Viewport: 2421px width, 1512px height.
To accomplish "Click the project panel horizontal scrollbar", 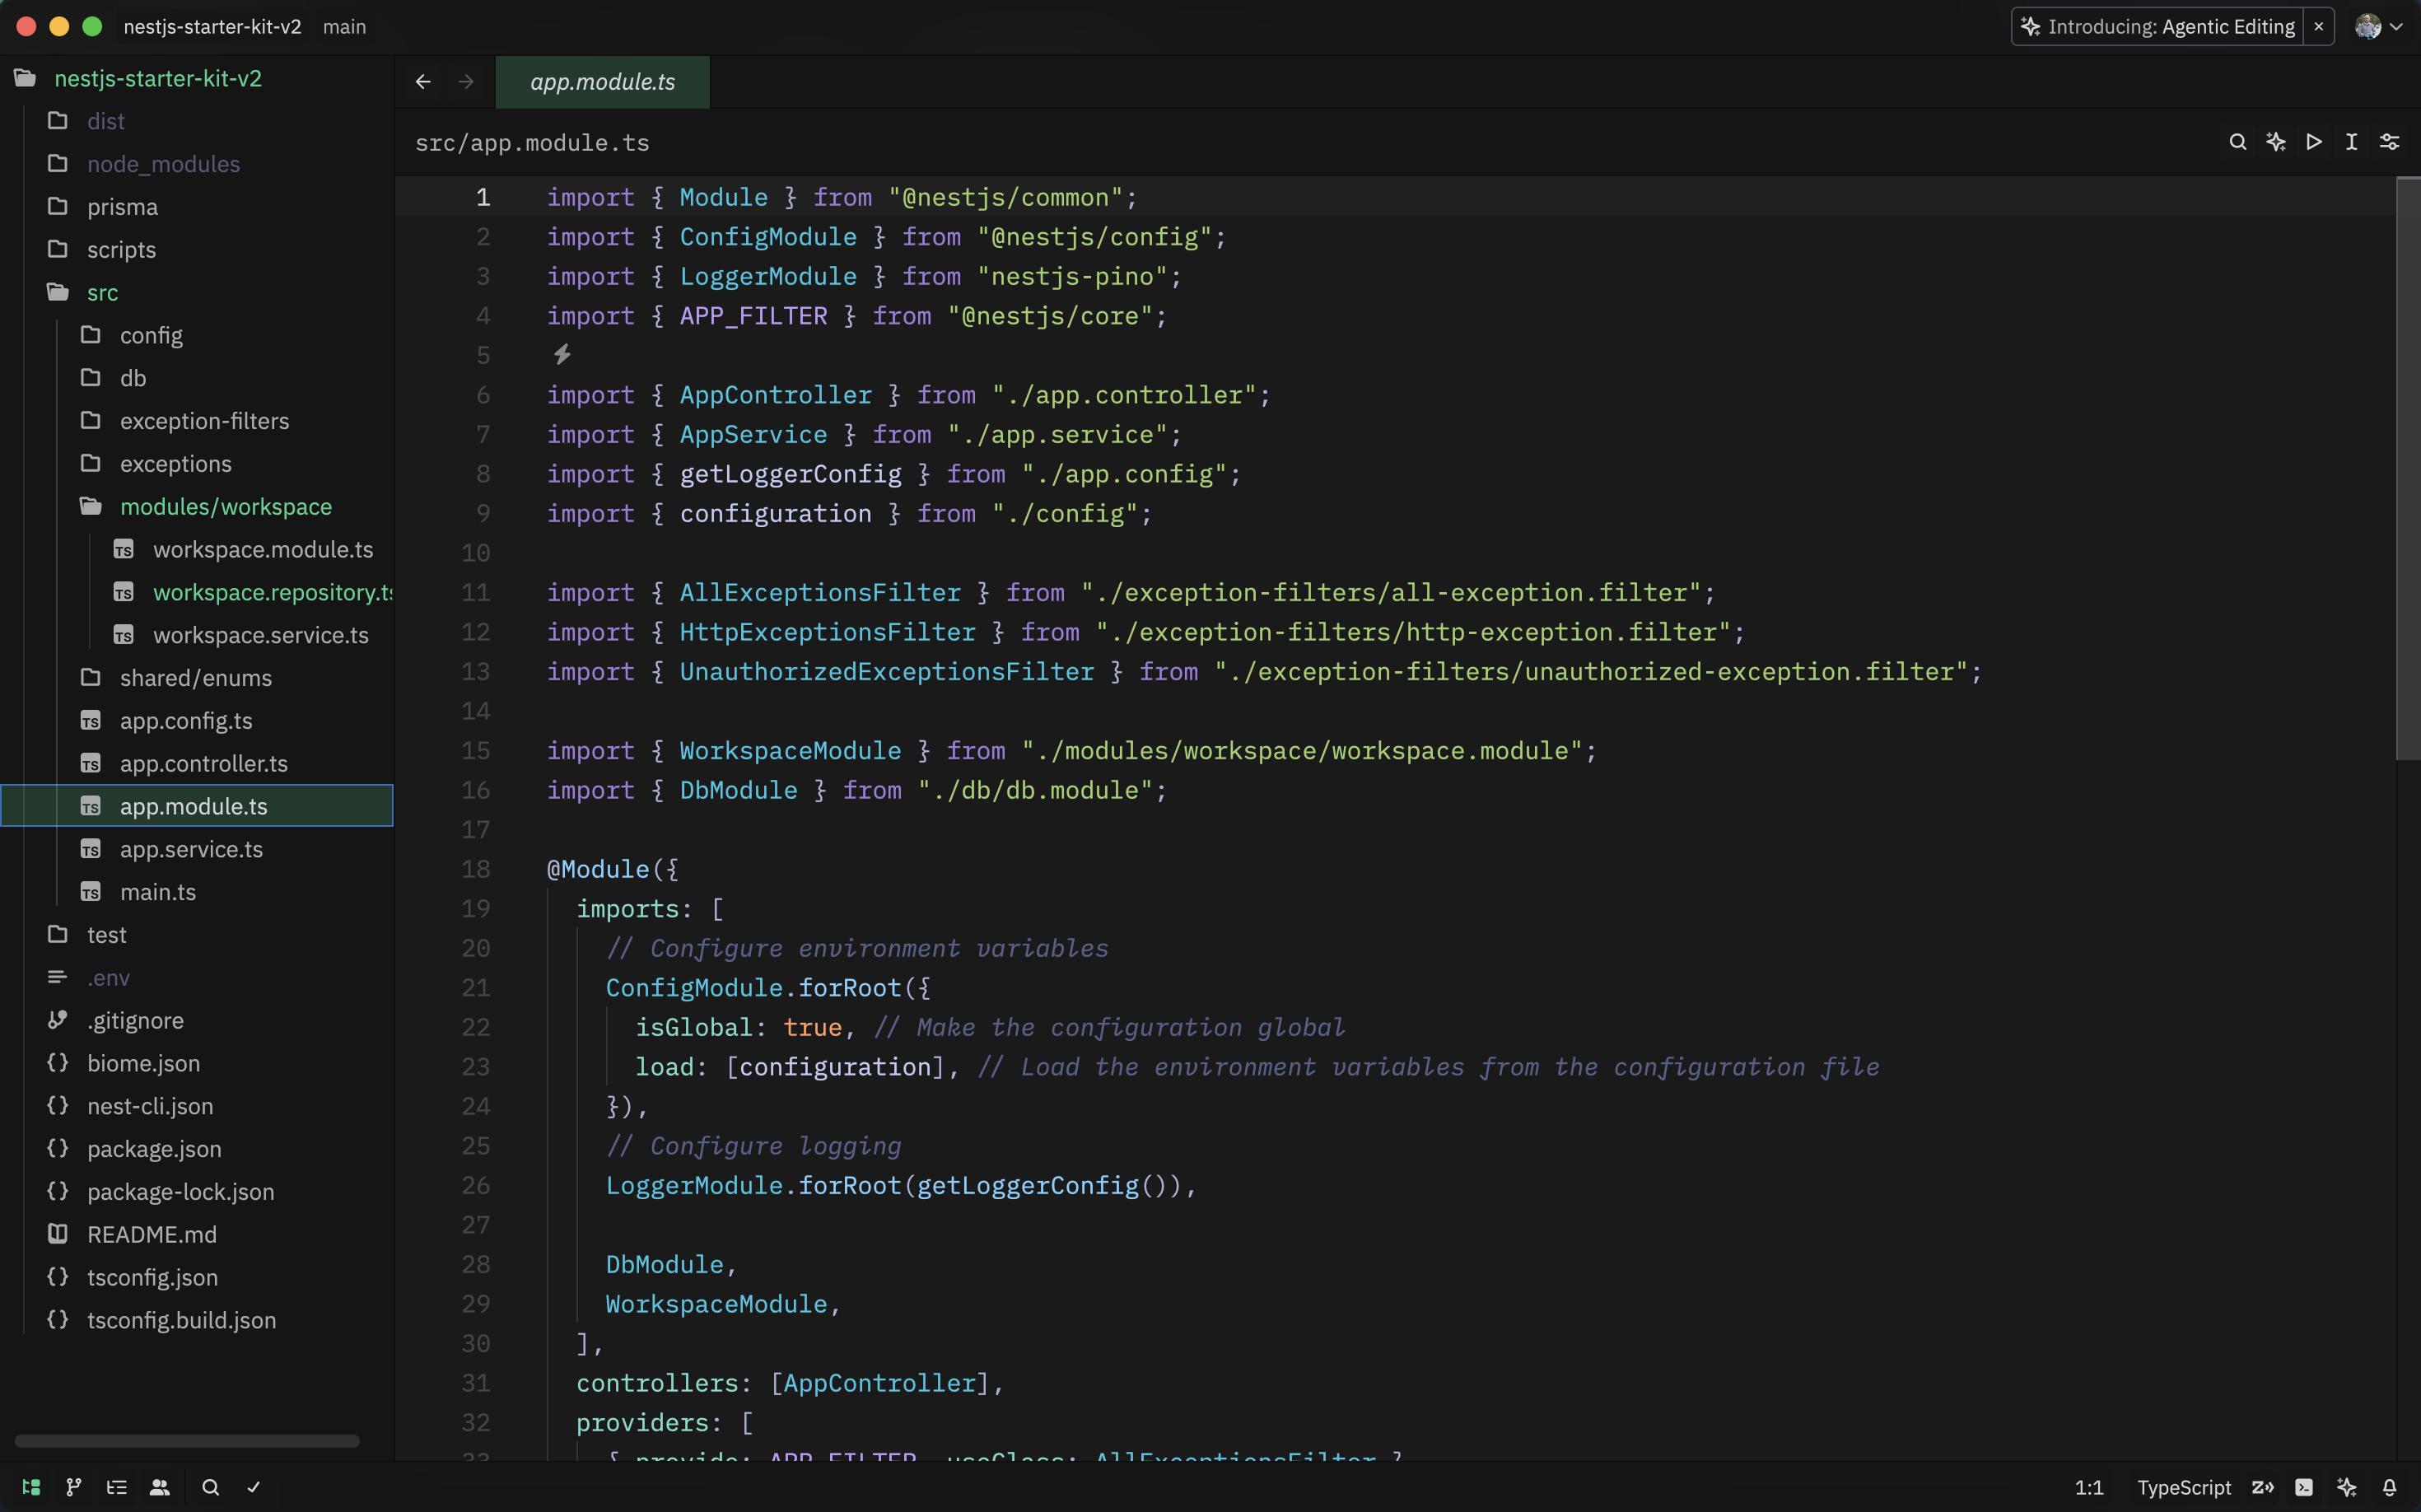I will click(x=187, y=1441).
